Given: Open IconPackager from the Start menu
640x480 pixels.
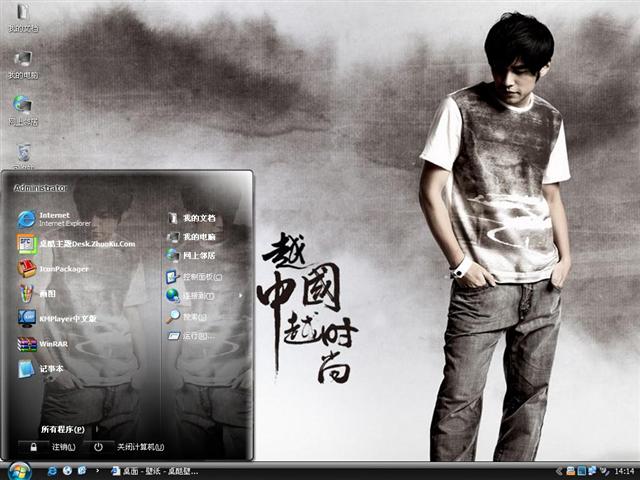Looking at the screenshot, I should pyautogui.click(x=53, y=269).
